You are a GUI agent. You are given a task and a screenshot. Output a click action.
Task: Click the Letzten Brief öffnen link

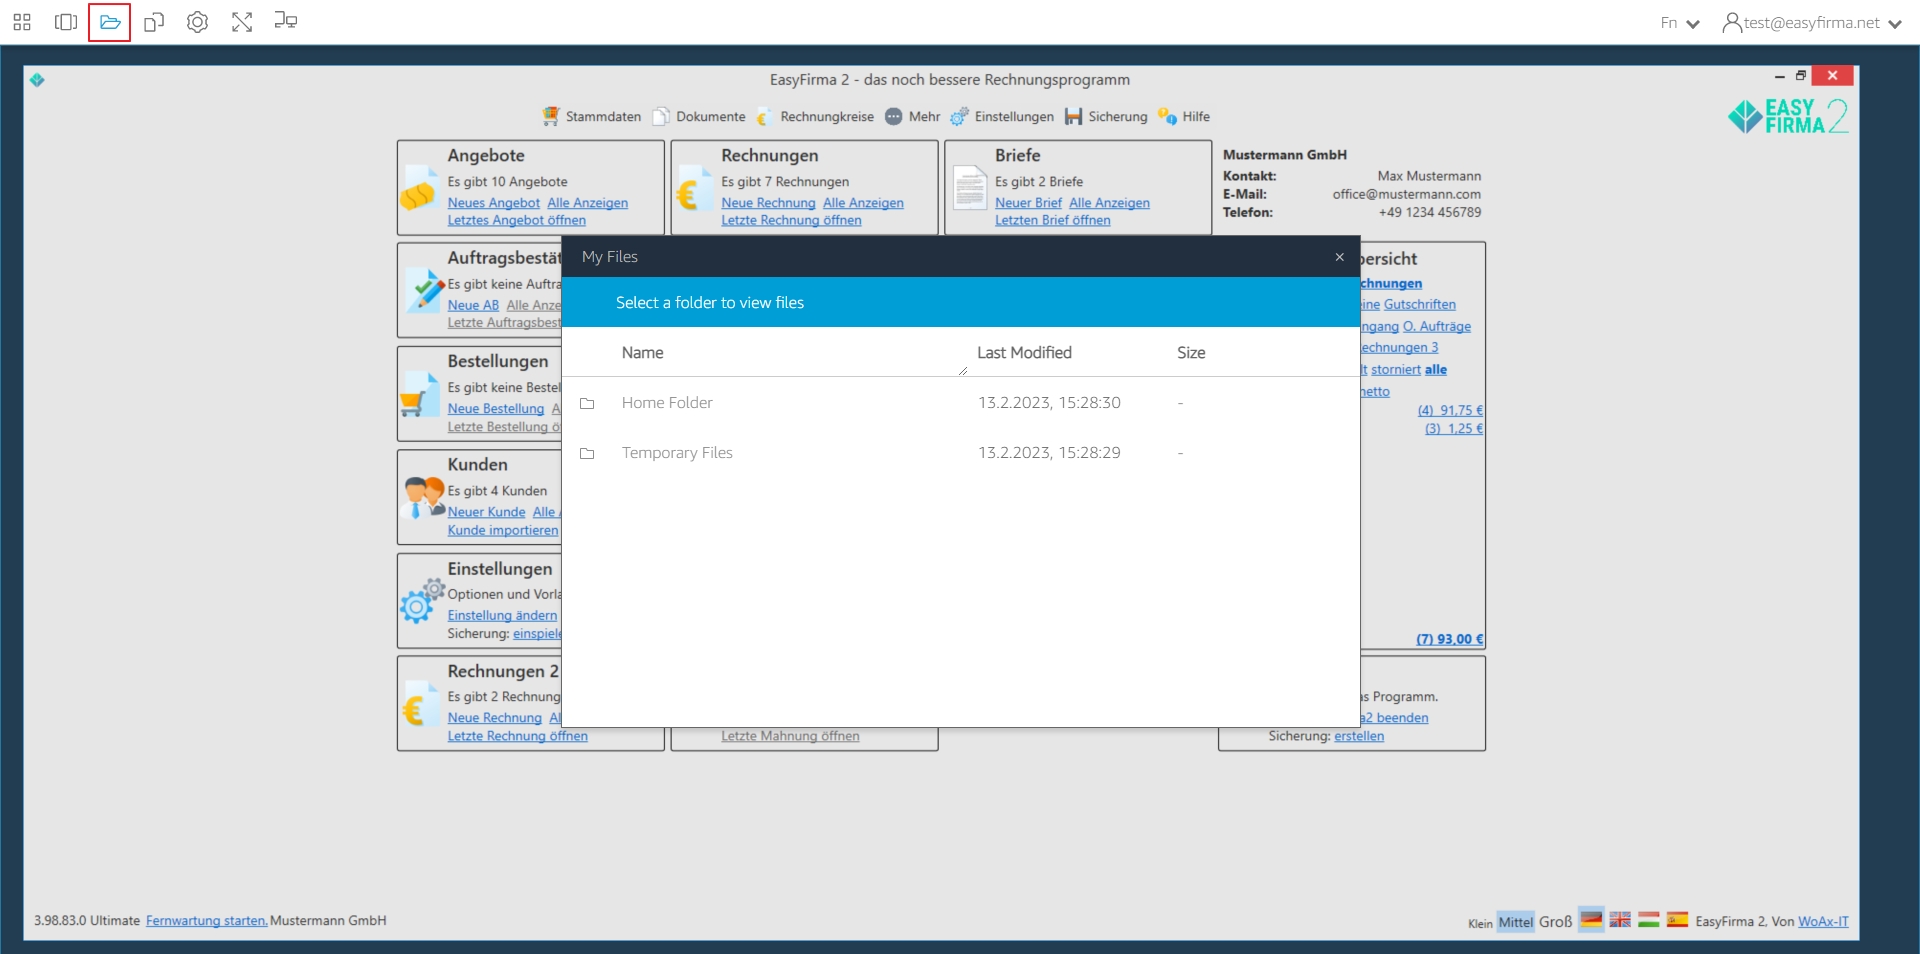[x=1053, y=221]
